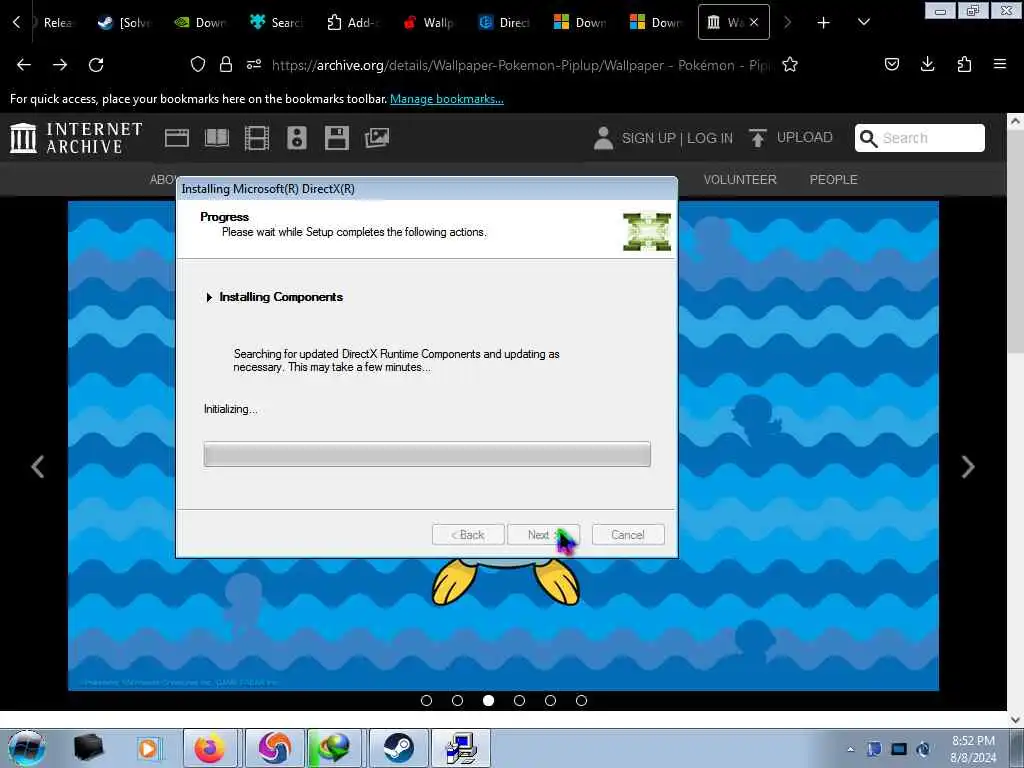
Task: Open the Internet Archive home logo
Action: 76,138
